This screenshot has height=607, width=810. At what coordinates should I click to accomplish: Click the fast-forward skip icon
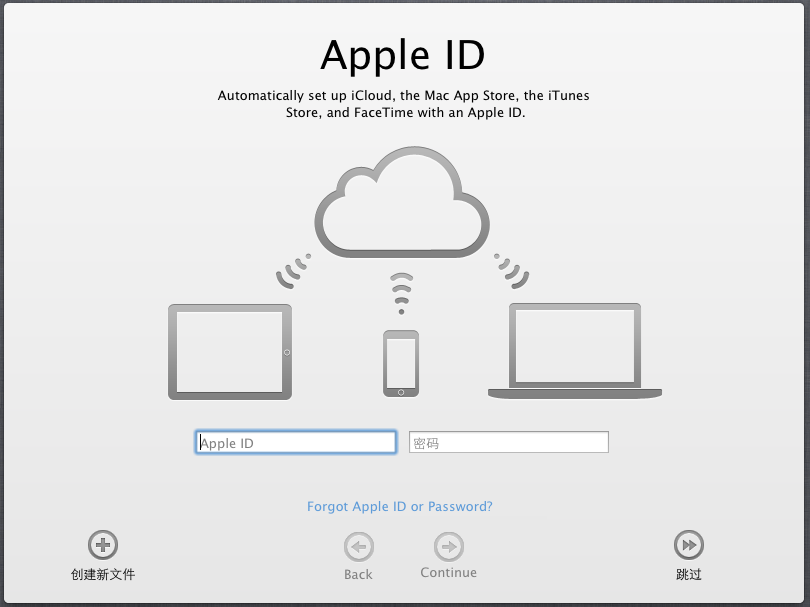pyautogui.click(x=688, y=545)
